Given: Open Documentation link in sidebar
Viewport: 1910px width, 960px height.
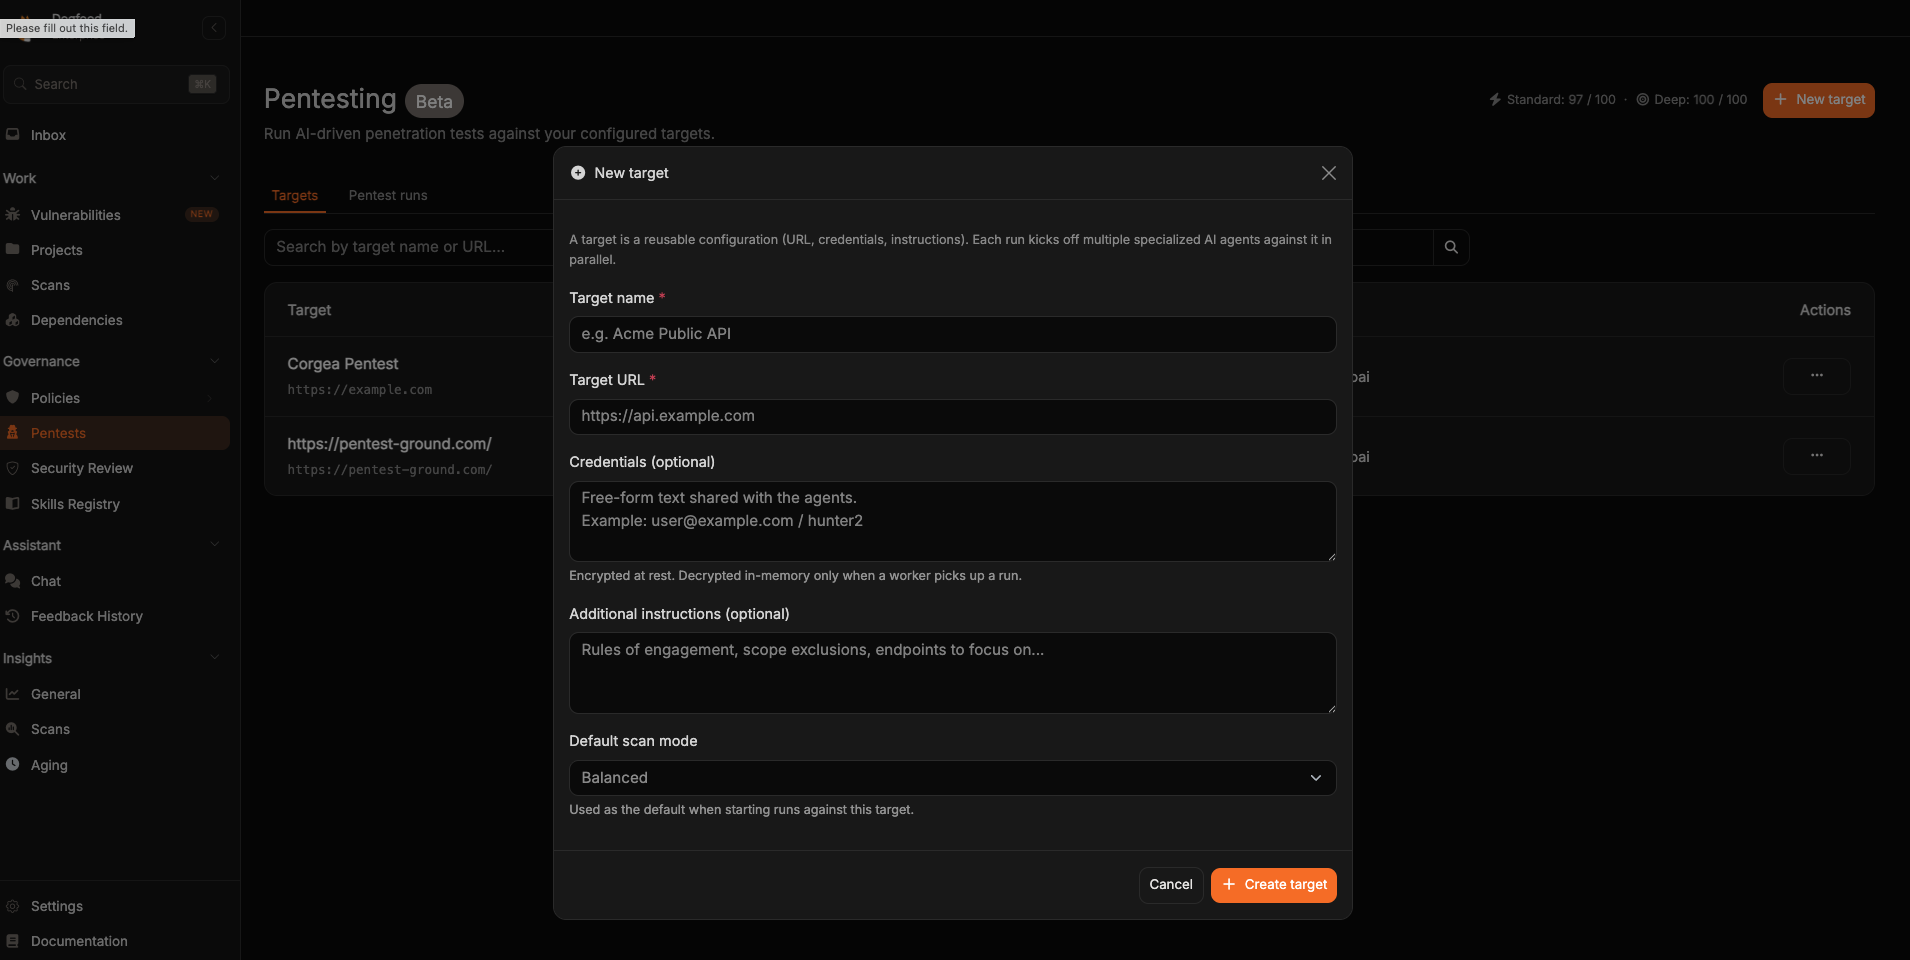Looking at the screenshot, I should coord(79,941).
